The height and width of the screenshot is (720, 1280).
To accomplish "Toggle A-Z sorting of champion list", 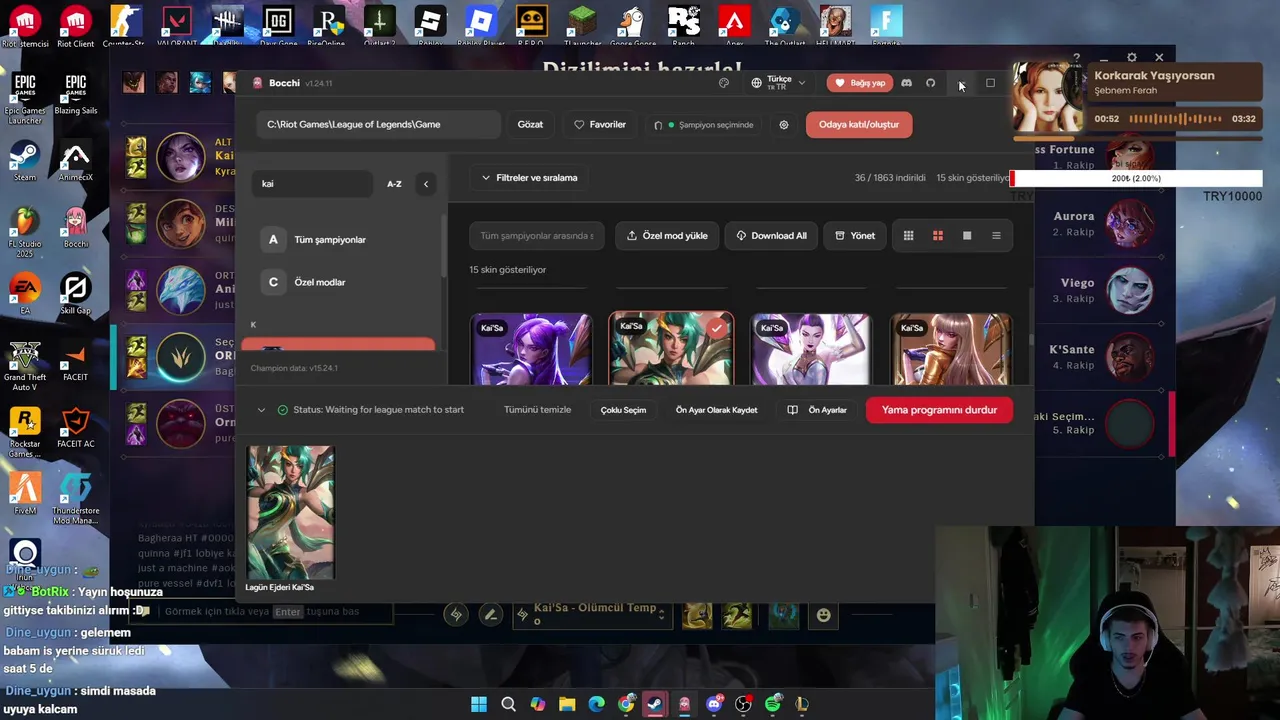I will pos(394,184).
